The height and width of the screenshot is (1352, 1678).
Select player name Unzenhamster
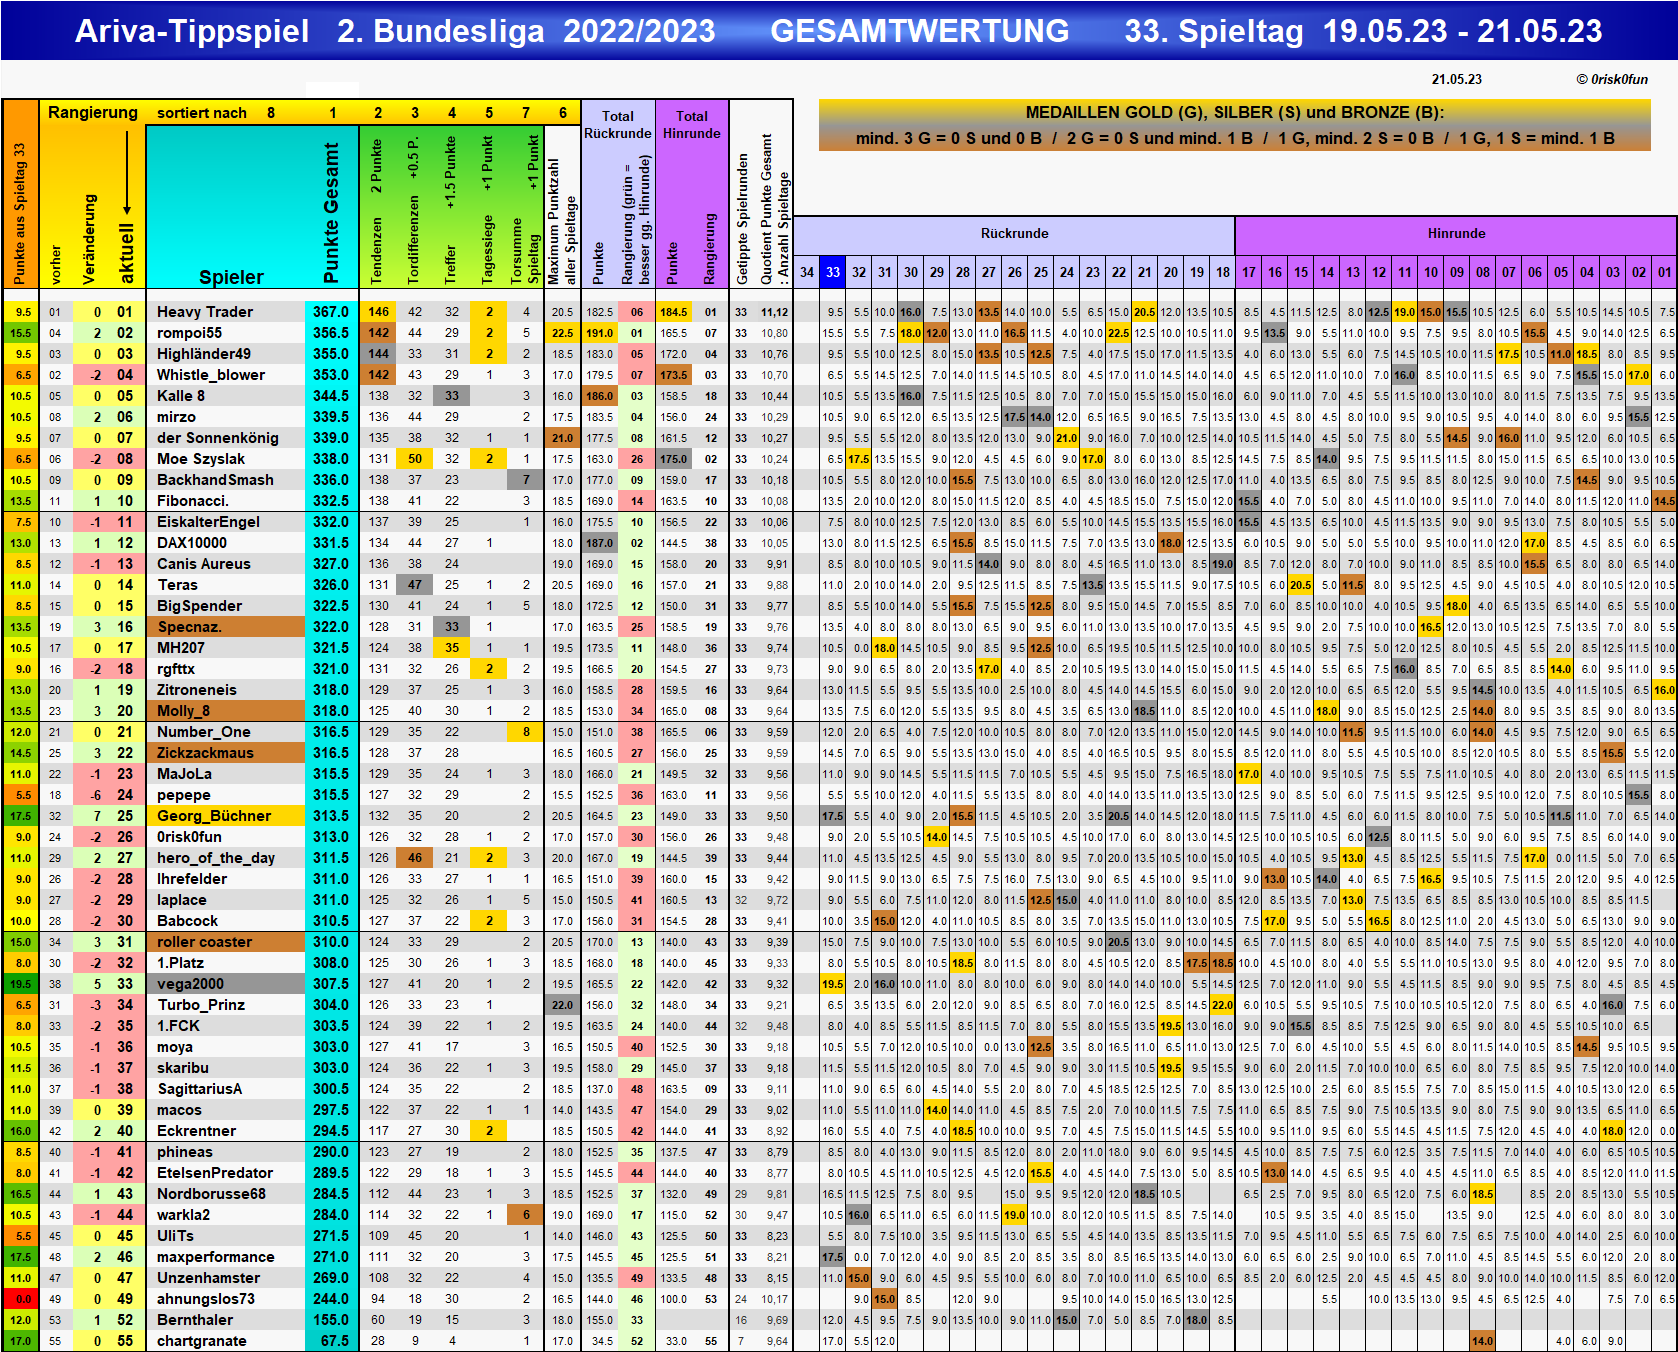point(208,1278)
